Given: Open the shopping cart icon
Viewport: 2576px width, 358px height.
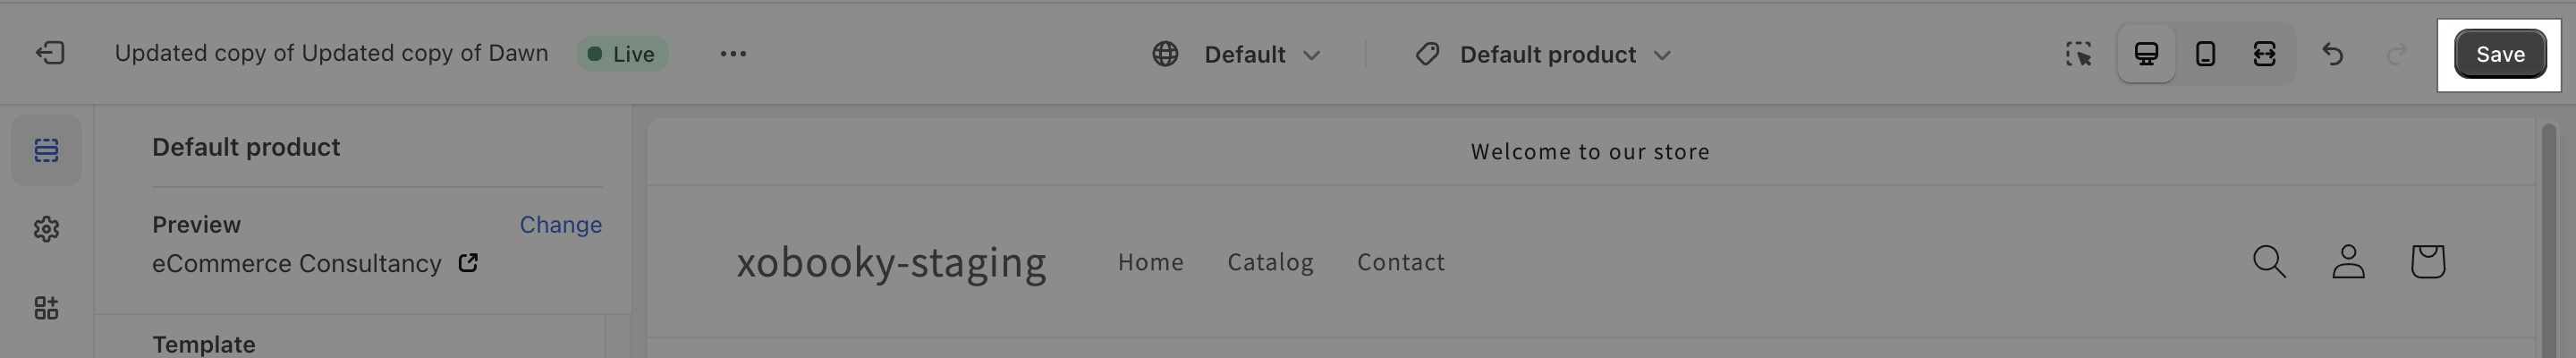Looking at the screenshot, I should pos(2427,262).
